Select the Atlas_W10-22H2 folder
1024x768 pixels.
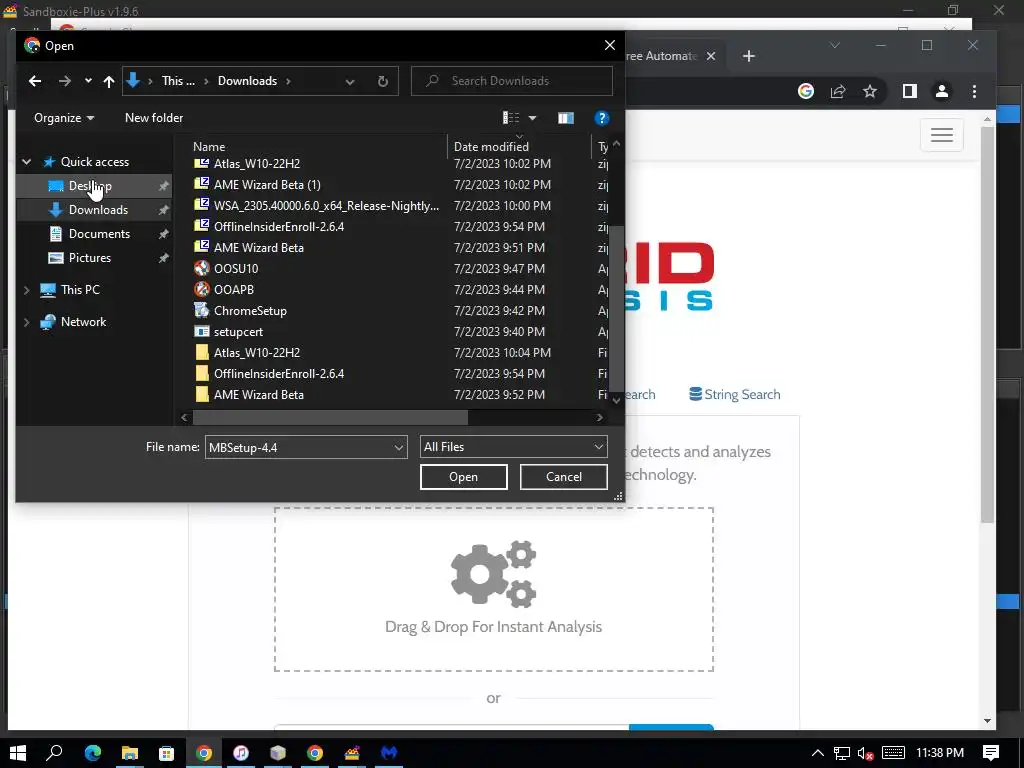257,353
